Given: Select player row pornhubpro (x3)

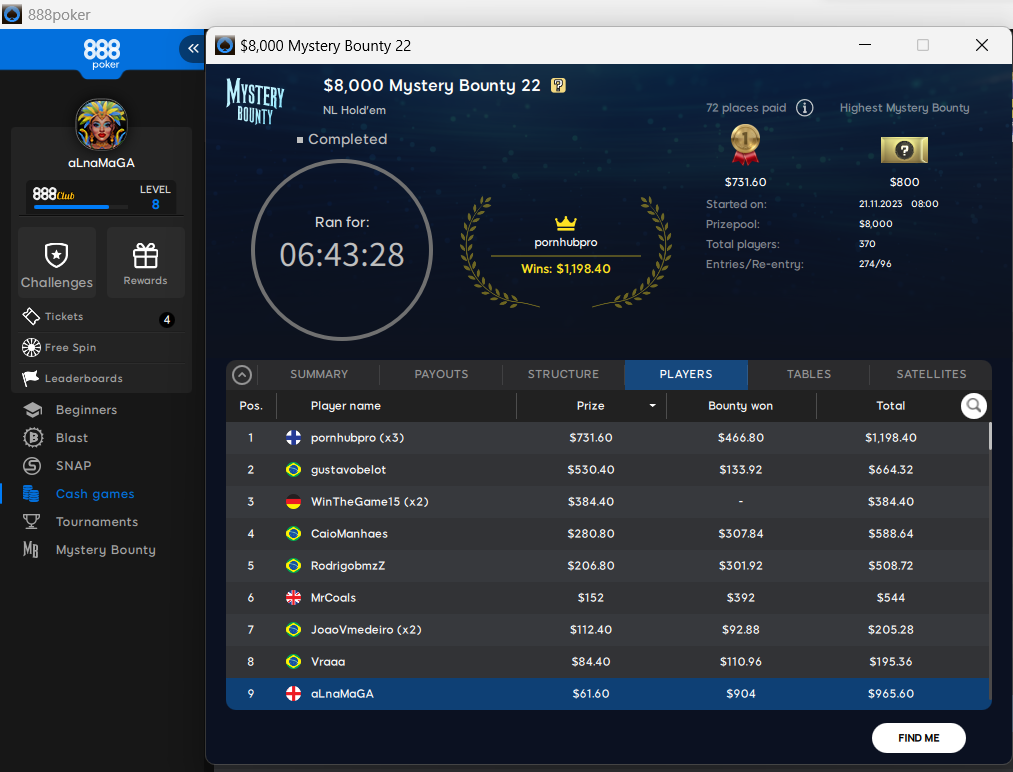Looking at the screenshot, I should pos(607,438).
